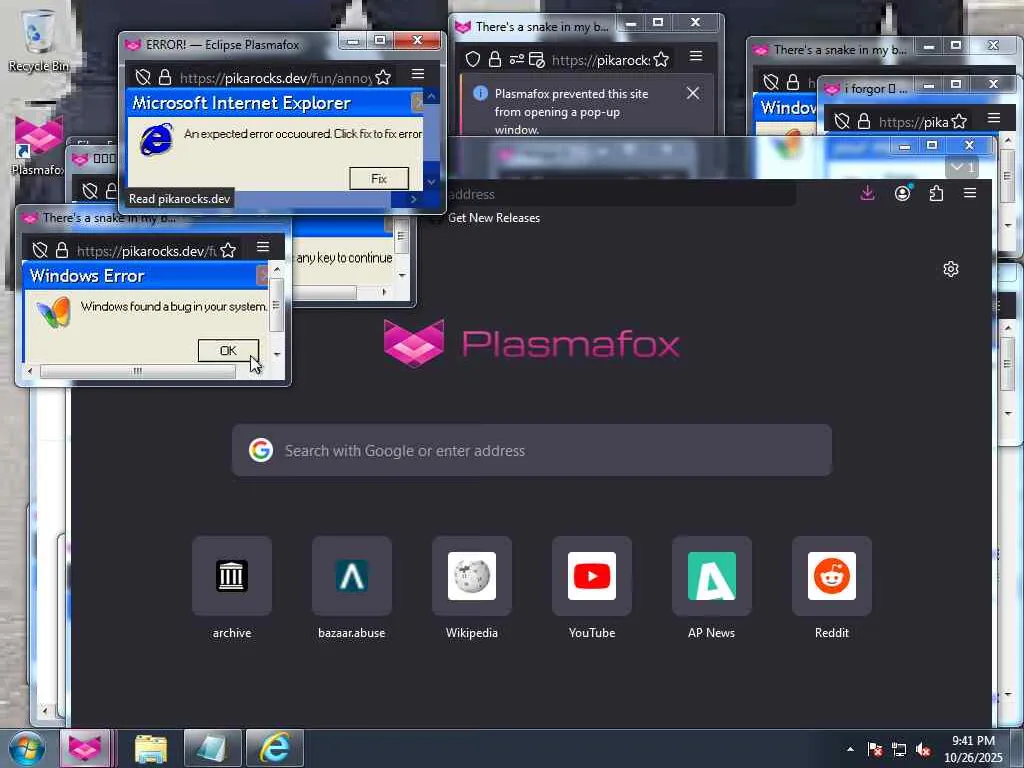The image size is (1024, 768).
Task: Open Internet Explorer from taskbar
Action: [x=275, y=748]
